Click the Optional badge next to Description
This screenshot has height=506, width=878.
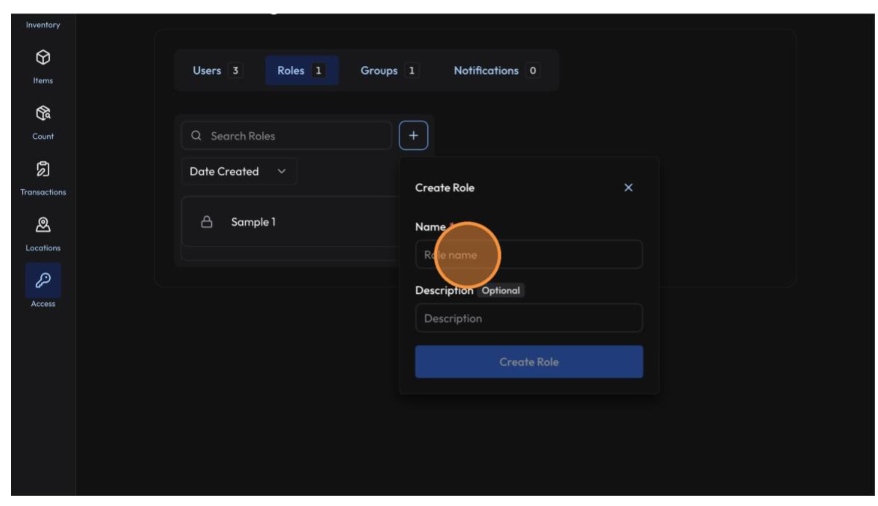(501, 291)
